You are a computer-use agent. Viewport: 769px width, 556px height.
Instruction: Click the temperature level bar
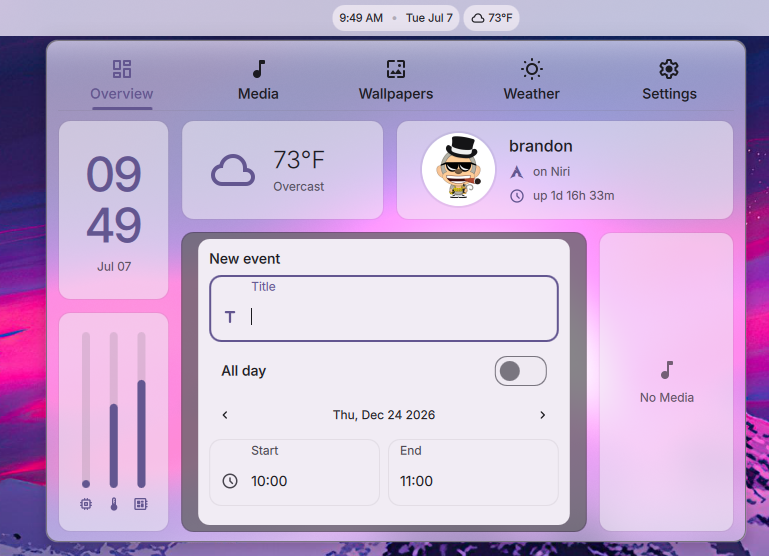114,410
